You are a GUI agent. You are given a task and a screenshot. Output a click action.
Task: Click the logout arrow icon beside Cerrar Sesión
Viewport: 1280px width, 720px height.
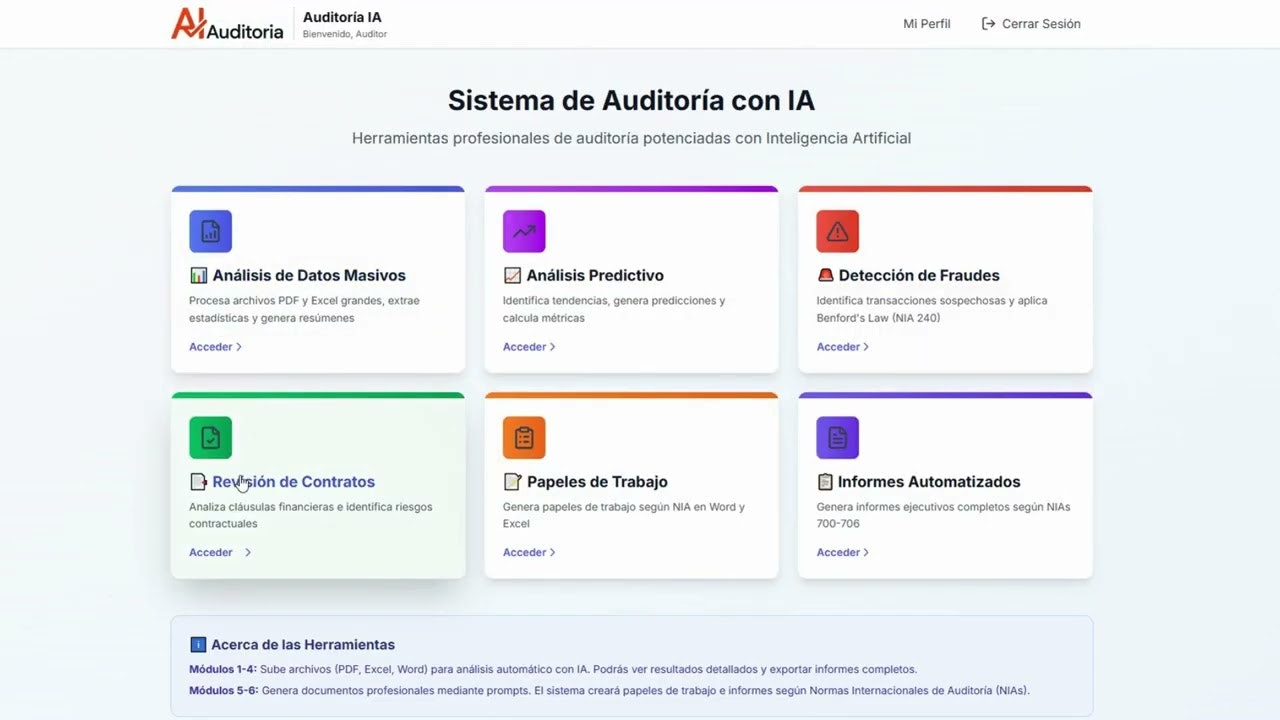[x=989, y=24]
